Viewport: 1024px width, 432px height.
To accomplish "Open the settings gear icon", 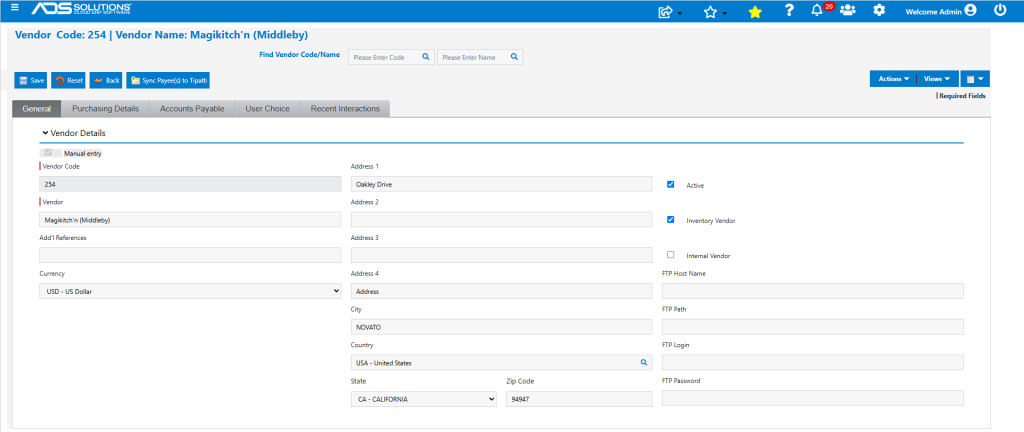I will (x=880, y=10).
